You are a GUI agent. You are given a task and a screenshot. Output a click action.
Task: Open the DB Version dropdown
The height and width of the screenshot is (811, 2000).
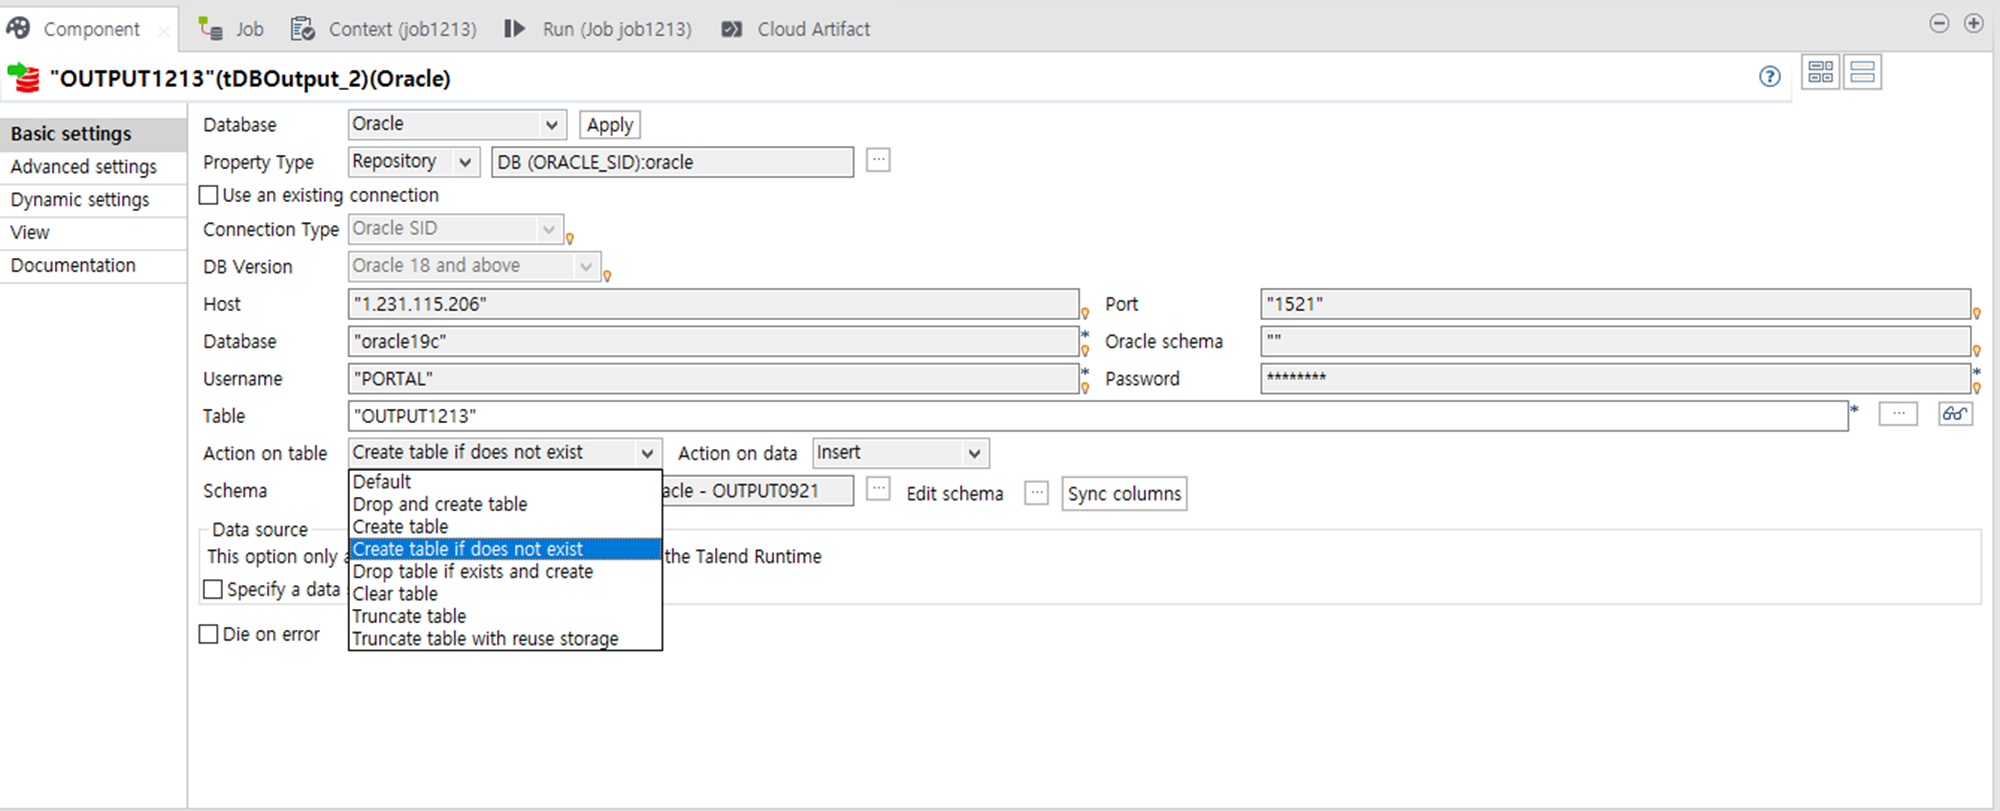click(474, 266)
